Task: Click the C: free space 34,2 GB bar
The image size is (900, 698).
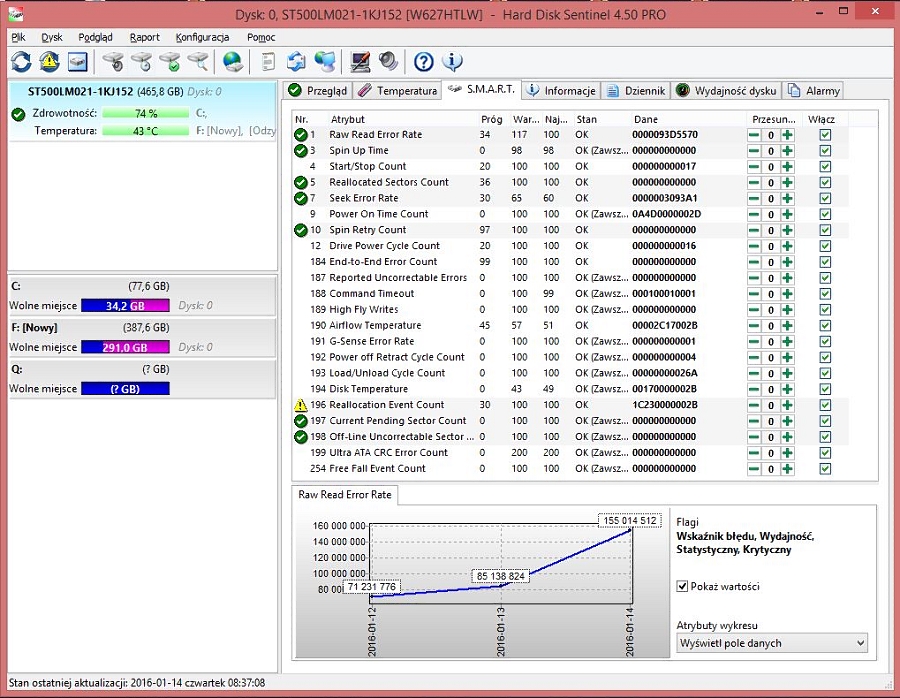Action: click(125, 305)
